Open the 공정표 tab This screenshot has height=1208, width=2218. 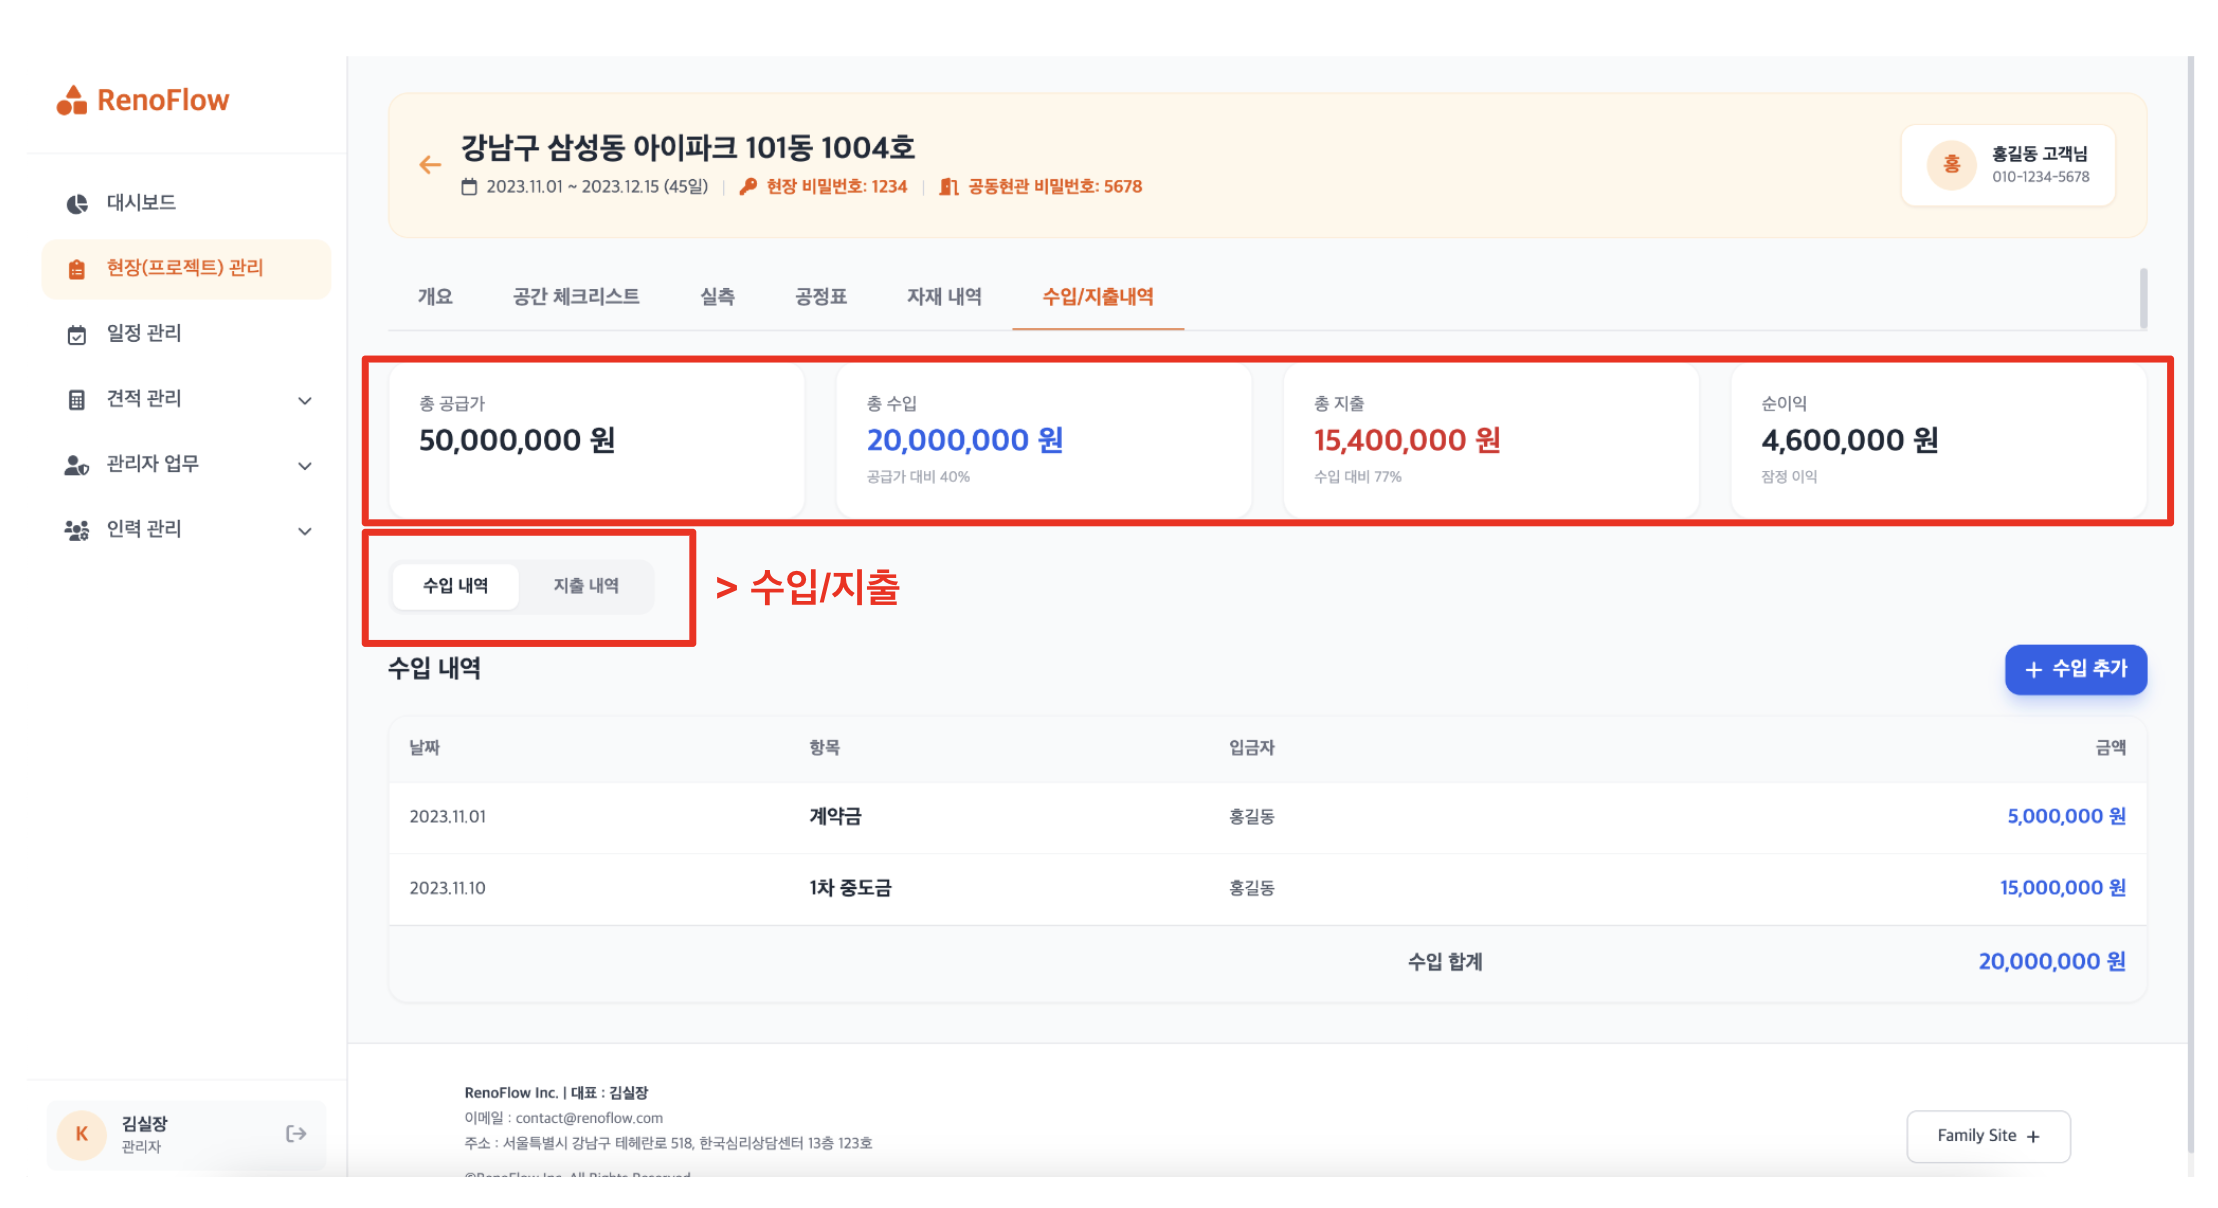pos(820,297)
